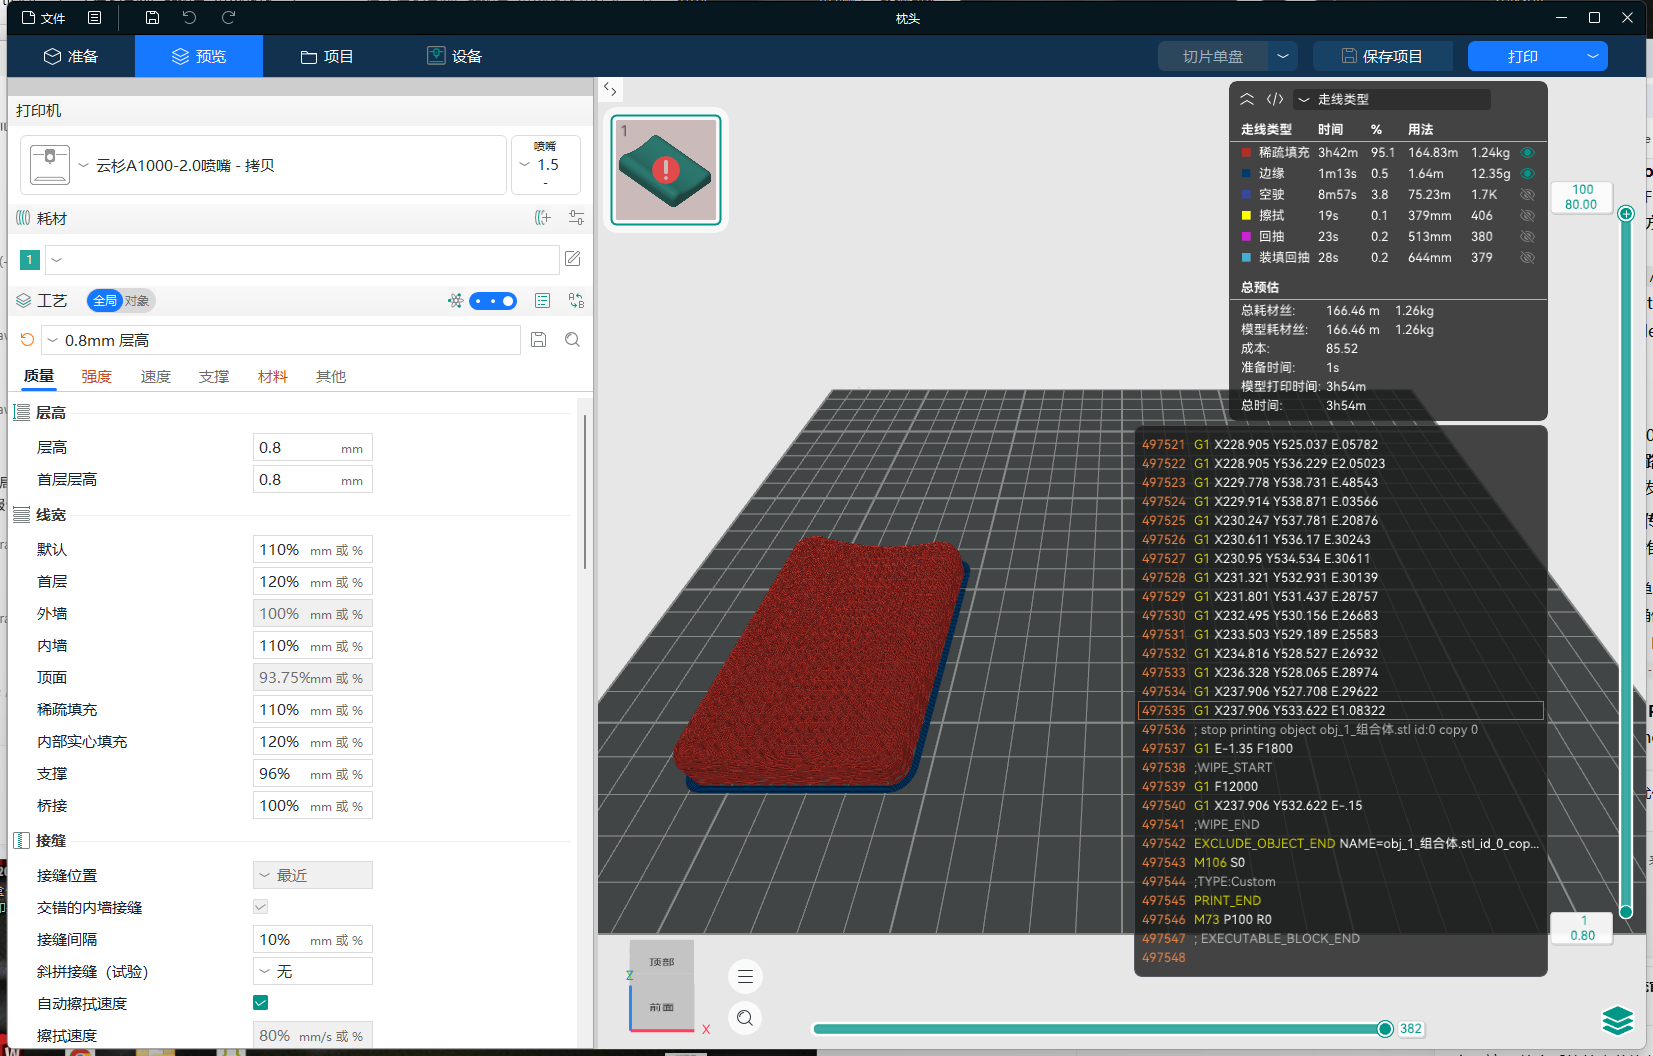Image resolution: width=1653 pixels, height=1056 pixels.
Task: Click the zoom magnifier button in viewport
Action: click(x=745, y=1018)
